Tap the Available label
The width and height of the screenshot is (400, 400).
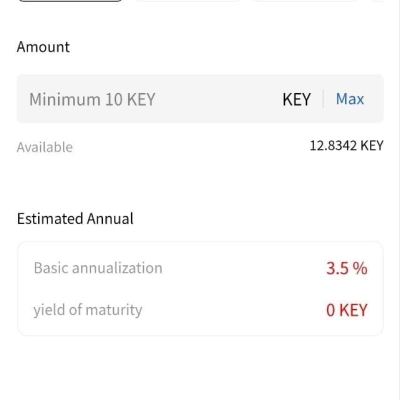click(45, 147)
